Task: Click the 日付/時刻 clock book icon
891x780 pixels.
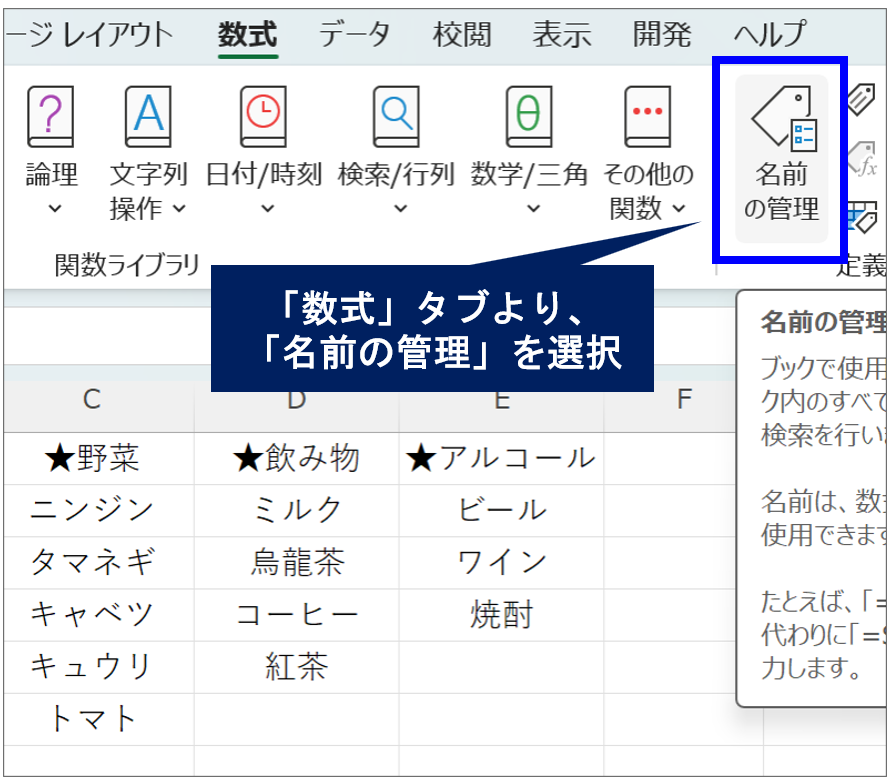Action: pos(264,117)
